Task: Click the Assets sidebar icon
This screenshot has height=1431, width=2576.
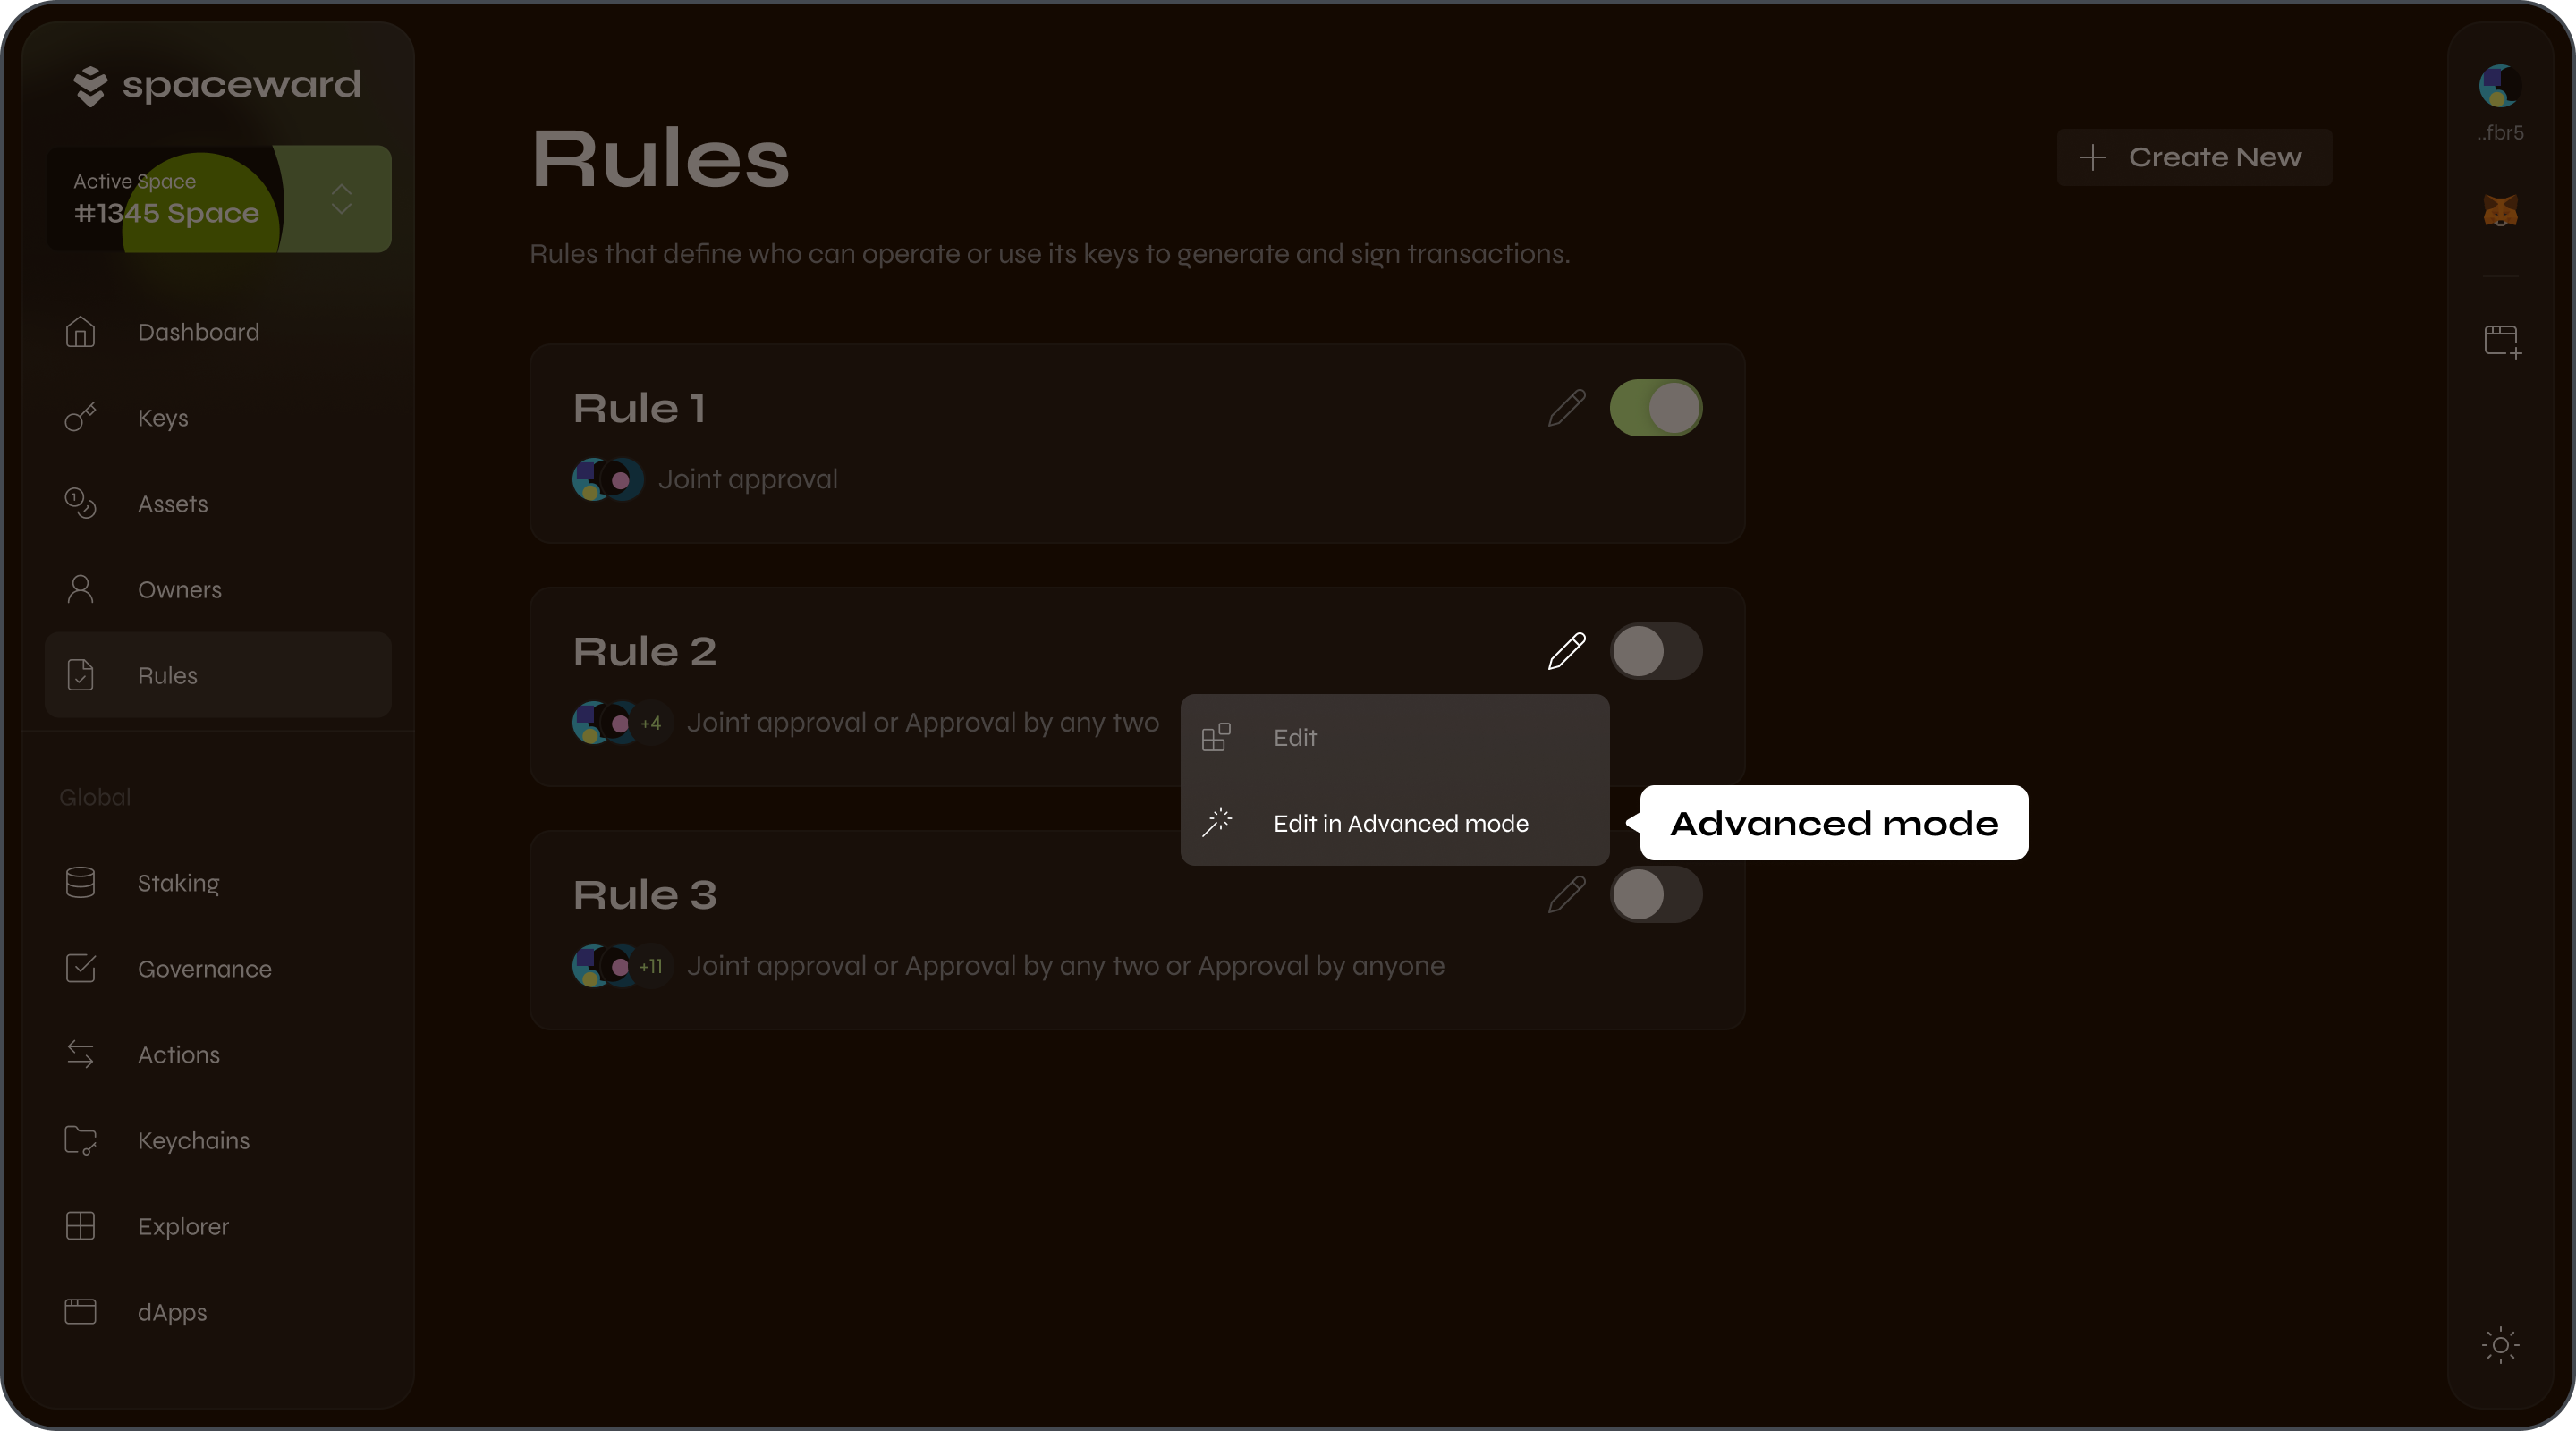Action: (80, 504)
